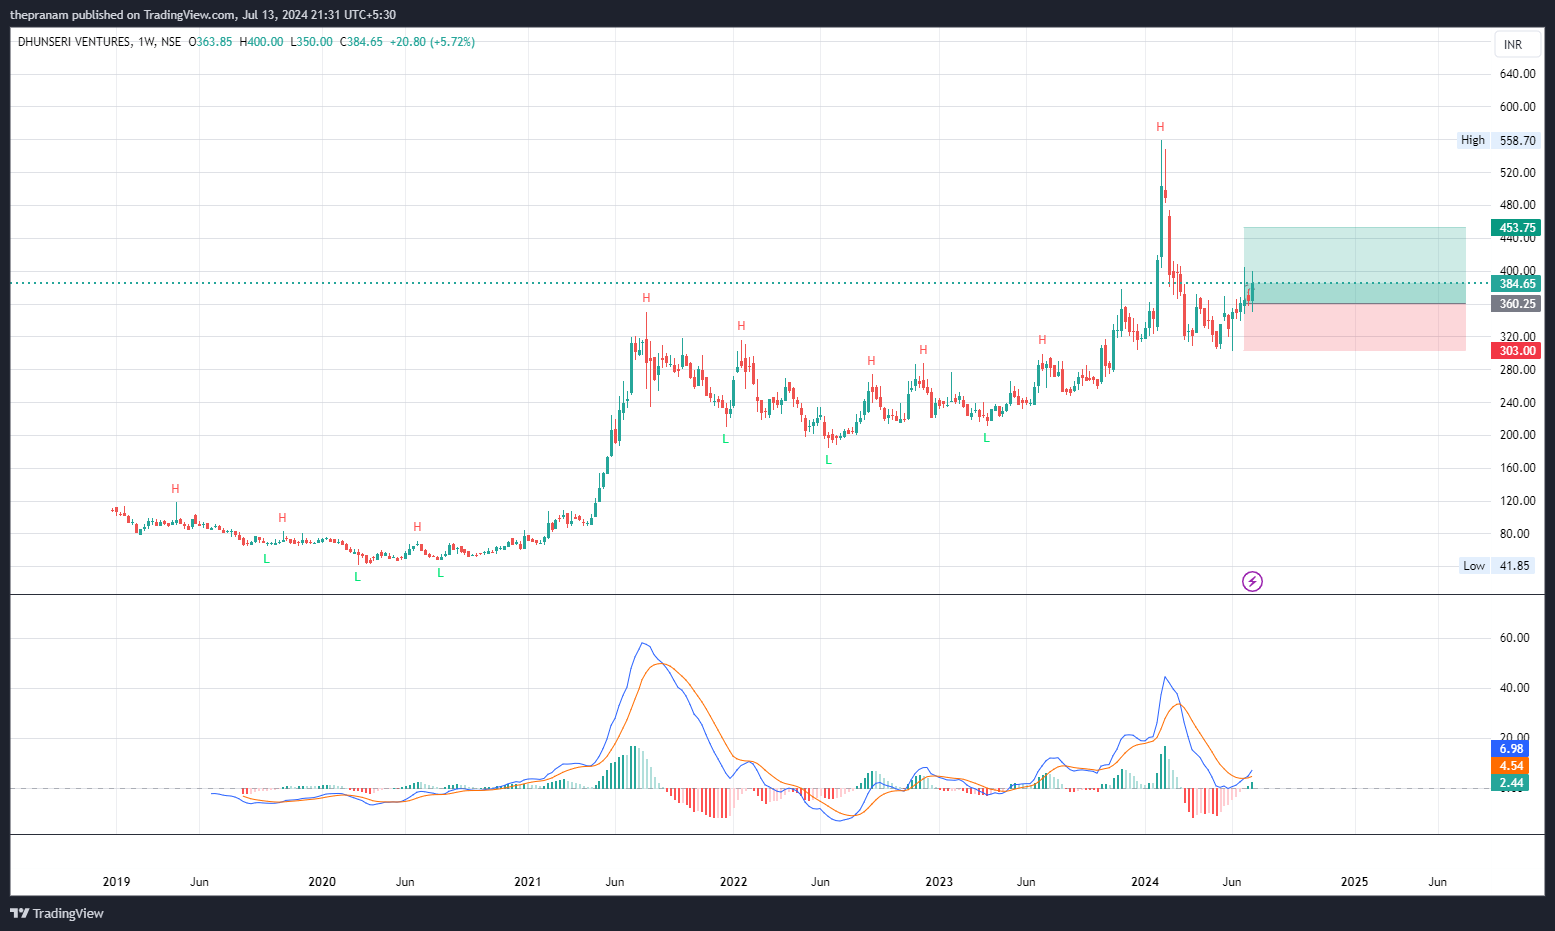
Task: Click the NSE exchange label
Action: point(171,42)
